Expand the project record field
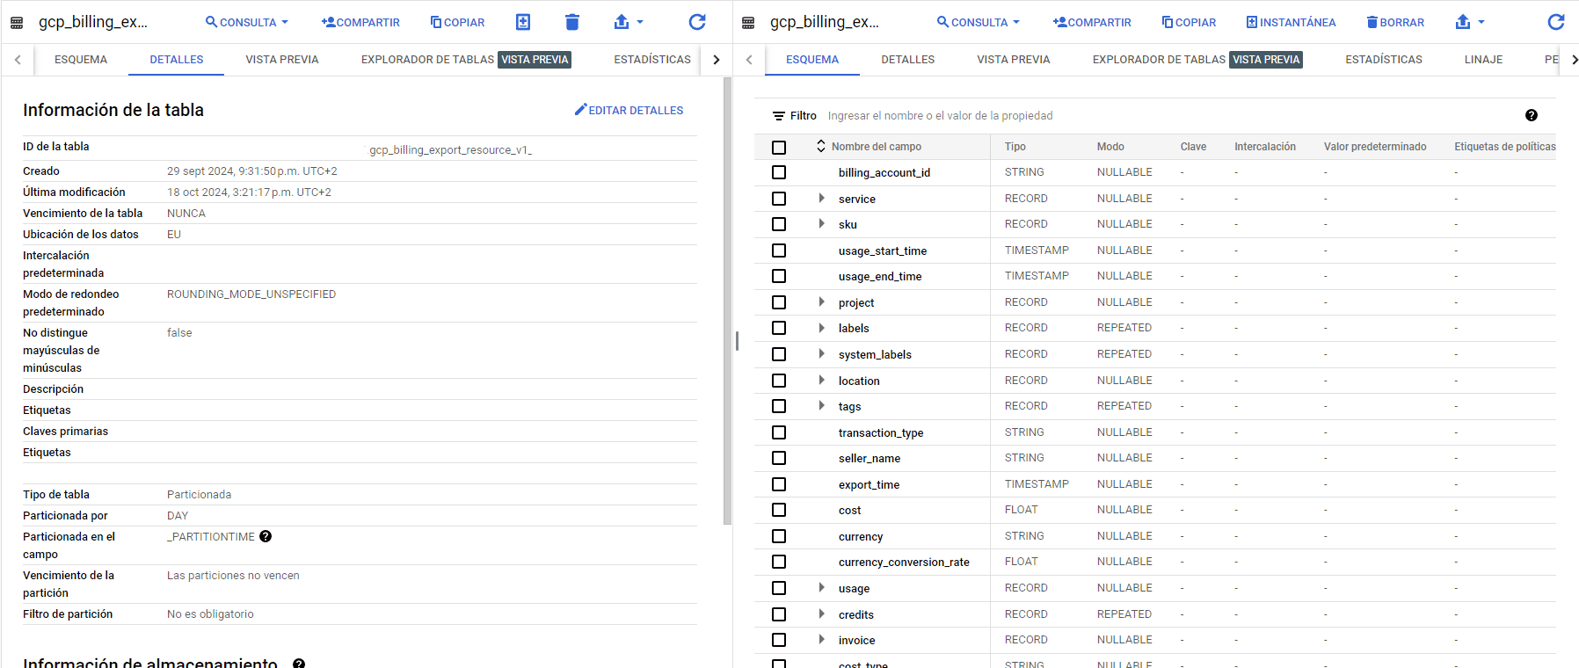The height and width of the screenshot is (668, 1579). click(822, 302)
